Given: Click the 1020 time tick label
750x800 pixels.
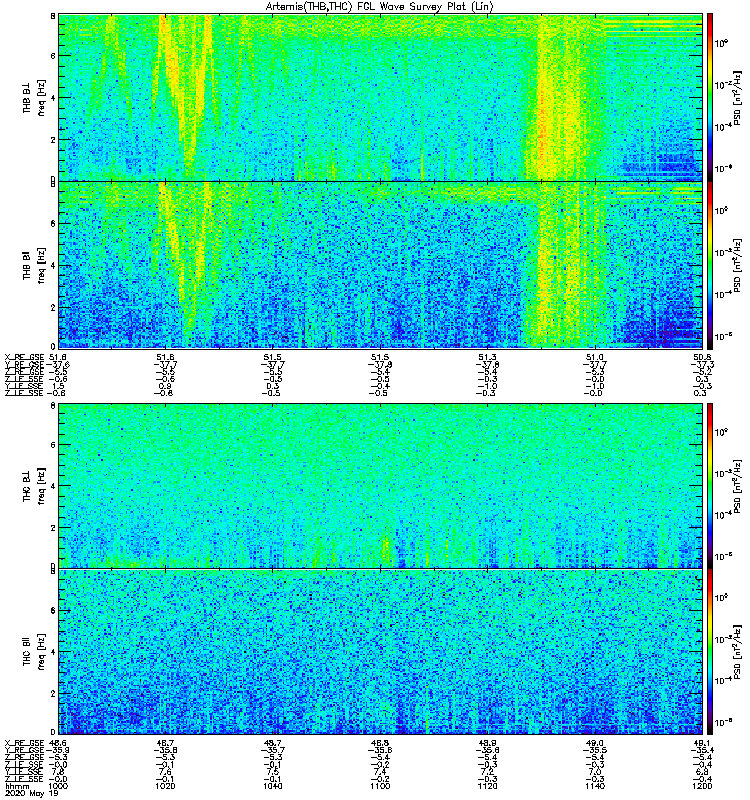Looking at the screenshot, I should (165, 786).
